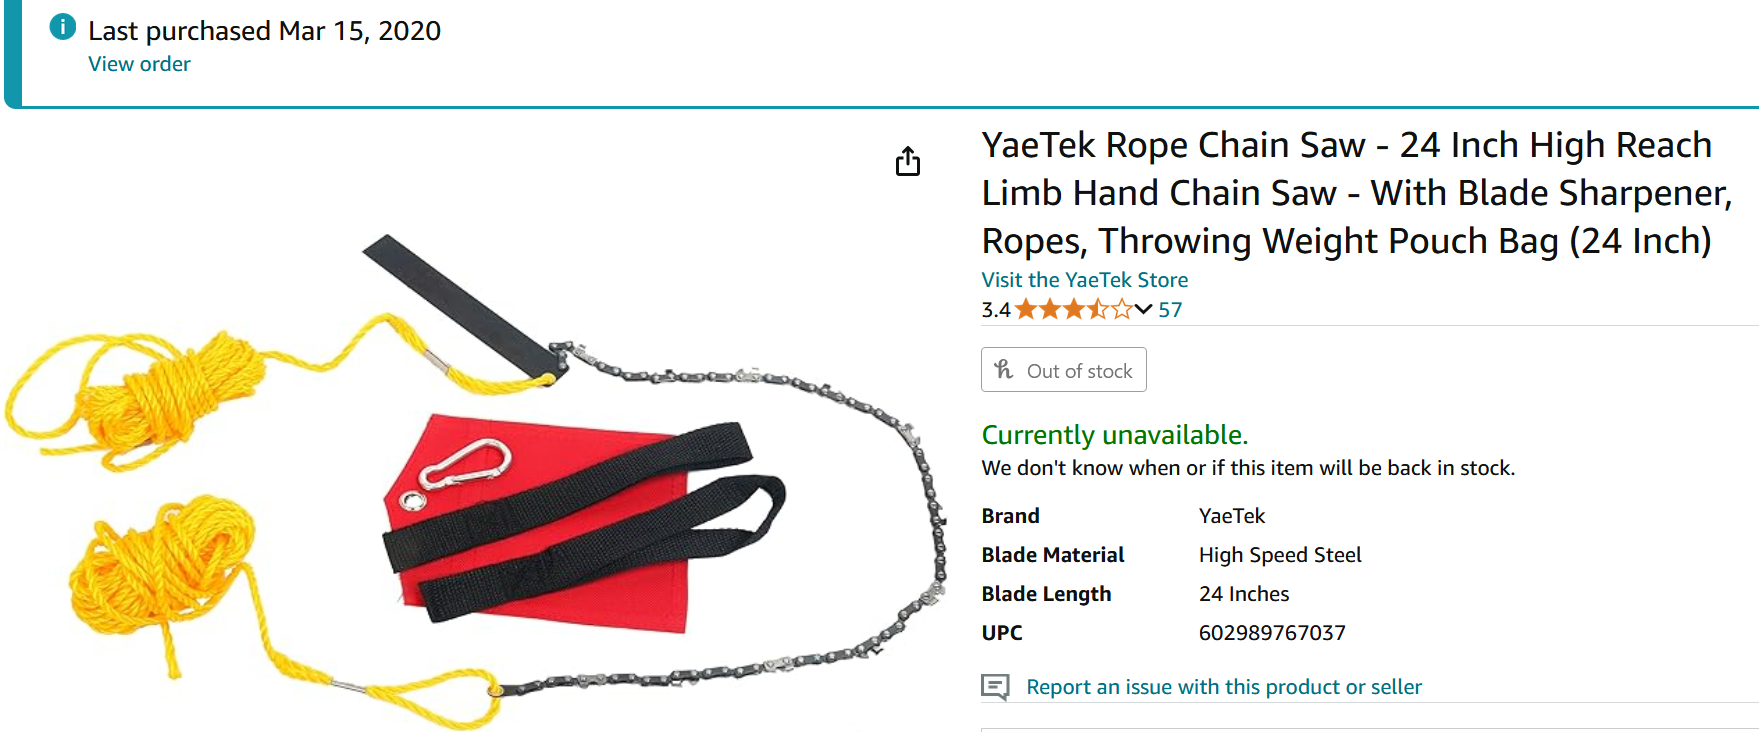Click the 3.4 rating number
The width and height of the screenshot is (1759, 732).
995,310
